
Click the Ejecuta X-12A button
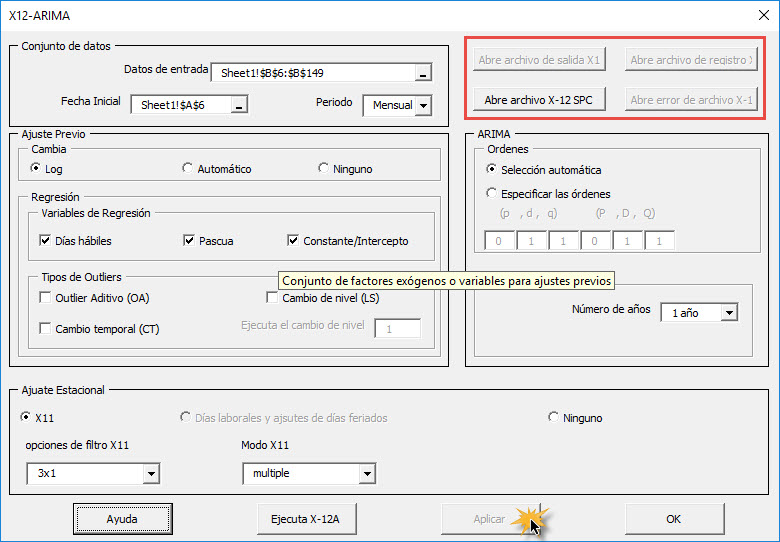point(306,519)
